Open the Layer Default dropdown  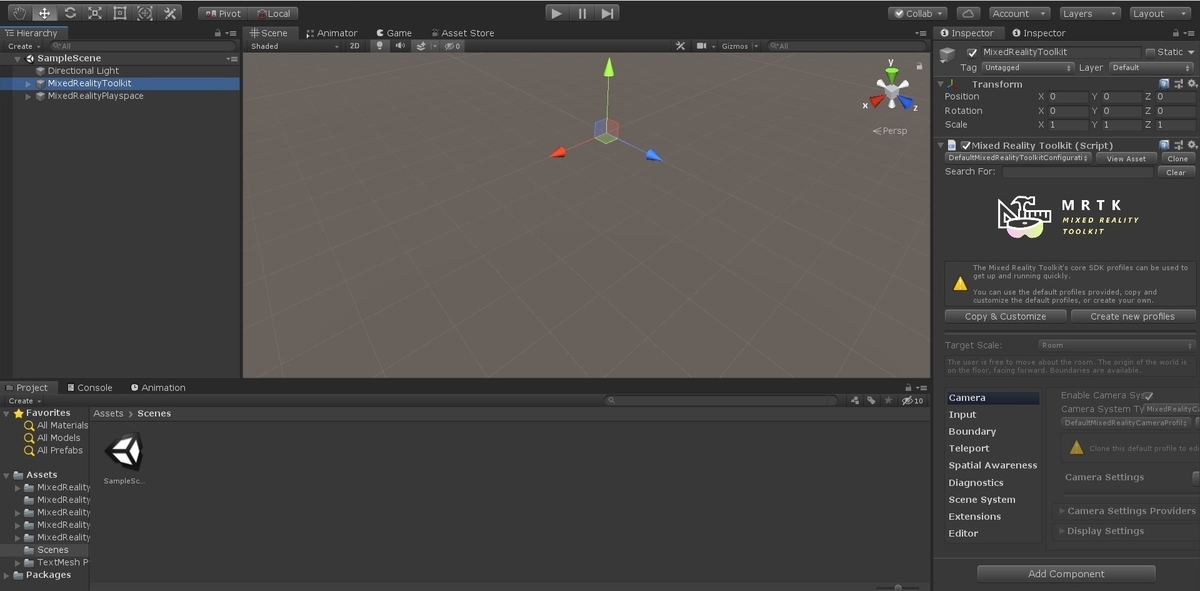(x=1151, y=68)
